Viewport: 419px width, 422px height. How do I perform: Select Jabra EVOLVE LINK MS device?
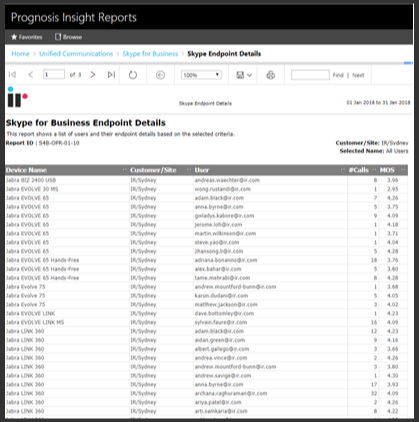coord(35,322)
